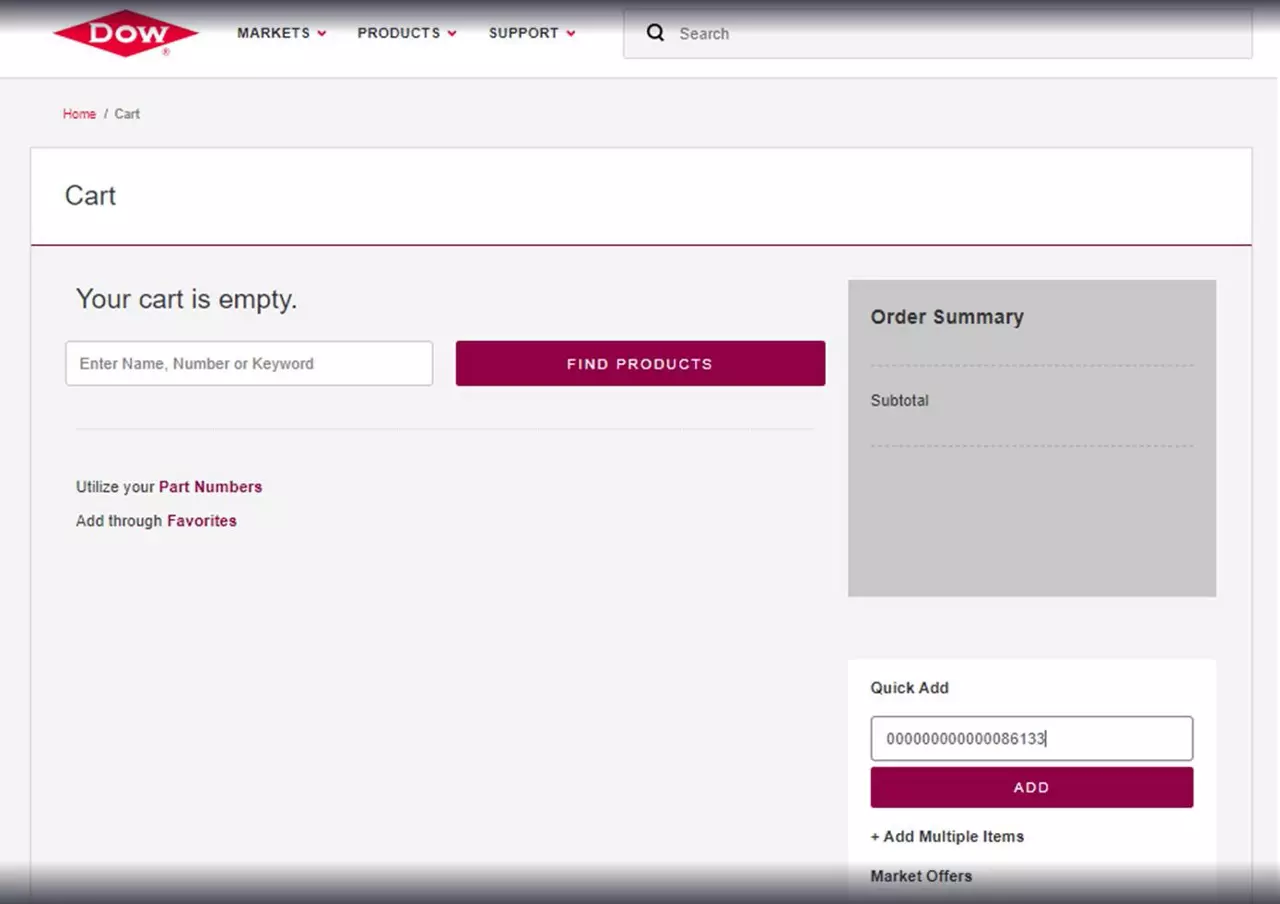Click the Order Summary heading
The image size is (1280, 904).
point(946,317)
